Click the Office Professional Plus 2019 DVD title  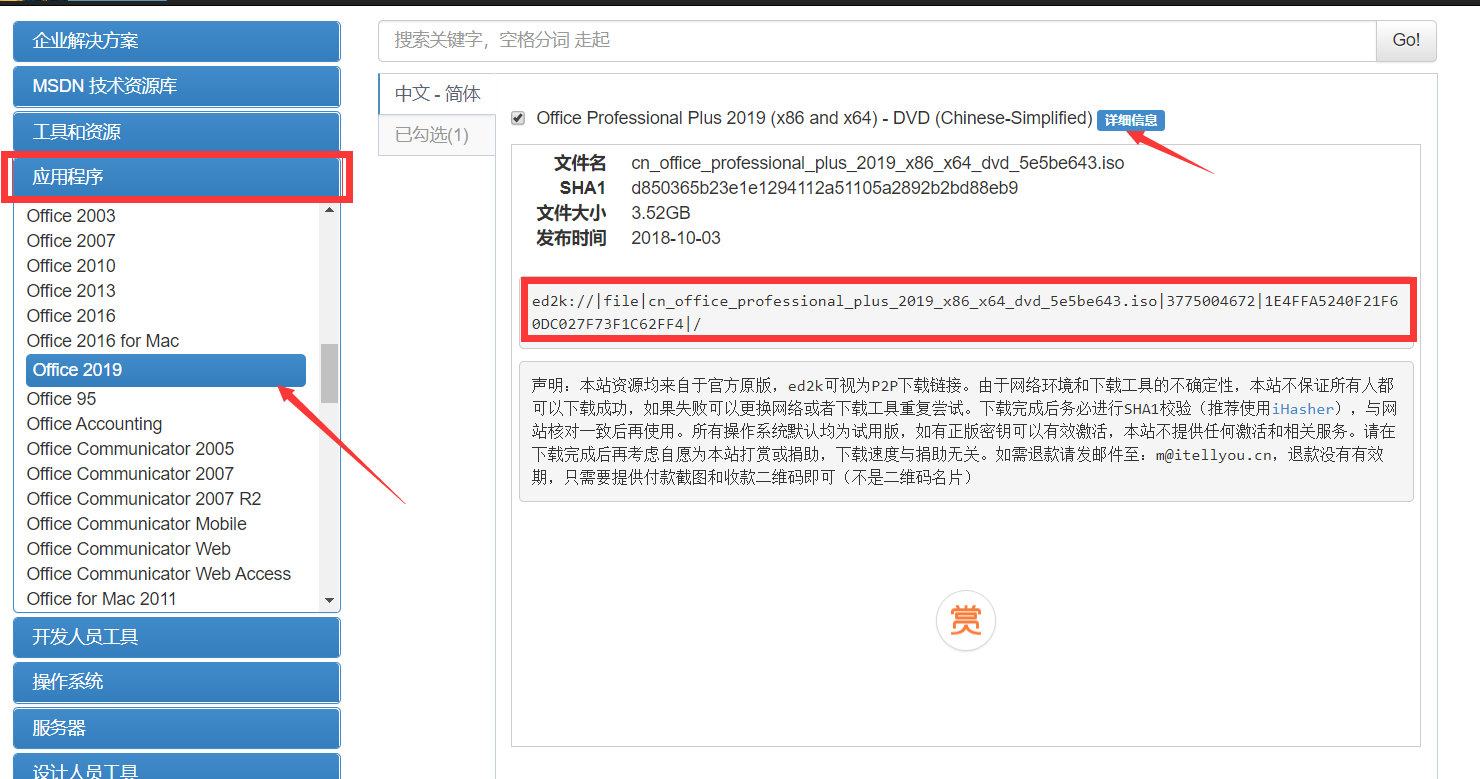[814, 118]
